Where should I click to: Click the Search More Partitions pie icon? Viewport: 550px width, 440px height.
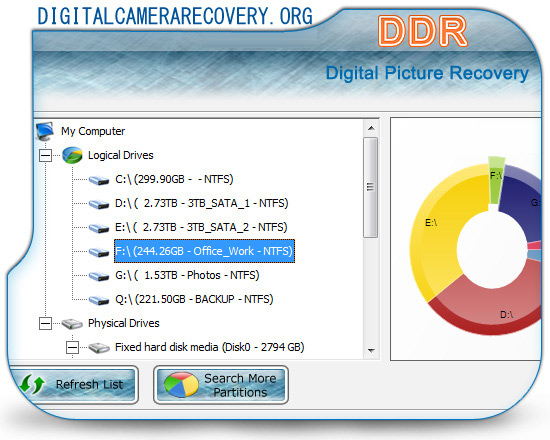[x=181, y=385]
